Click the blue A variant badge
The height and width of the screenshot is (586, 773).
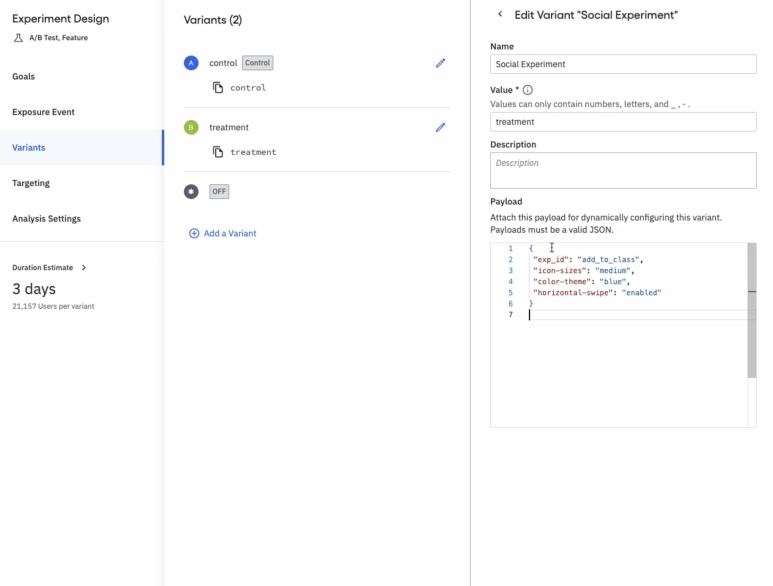(x=191, y=63)
